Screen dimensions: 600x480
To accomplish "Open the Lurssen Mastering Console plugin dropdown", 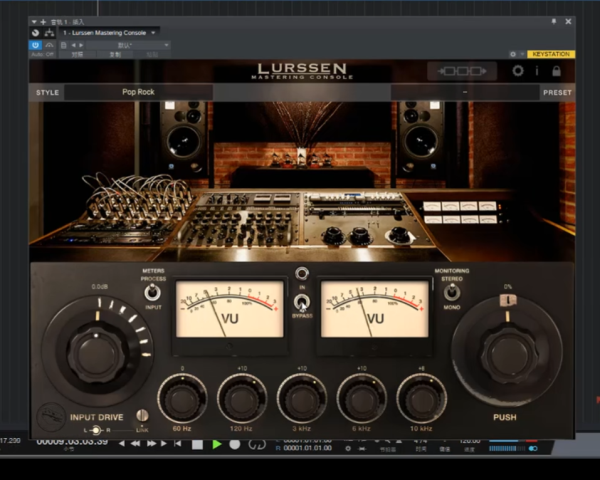I will click(109, 33).
